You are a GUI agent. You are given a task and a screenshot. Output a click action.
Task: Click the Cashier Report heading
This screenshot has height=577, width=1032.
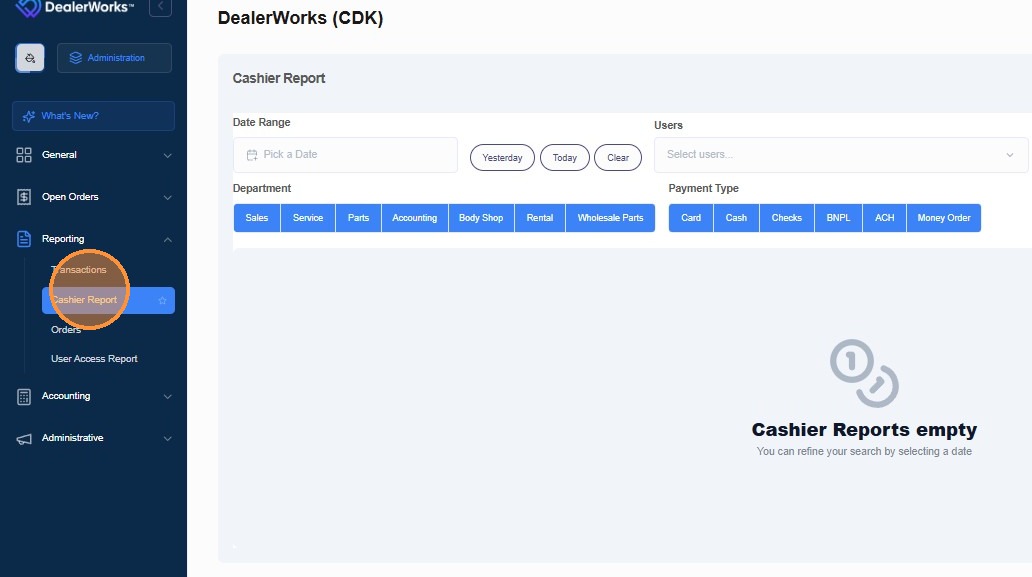point(279,78)
